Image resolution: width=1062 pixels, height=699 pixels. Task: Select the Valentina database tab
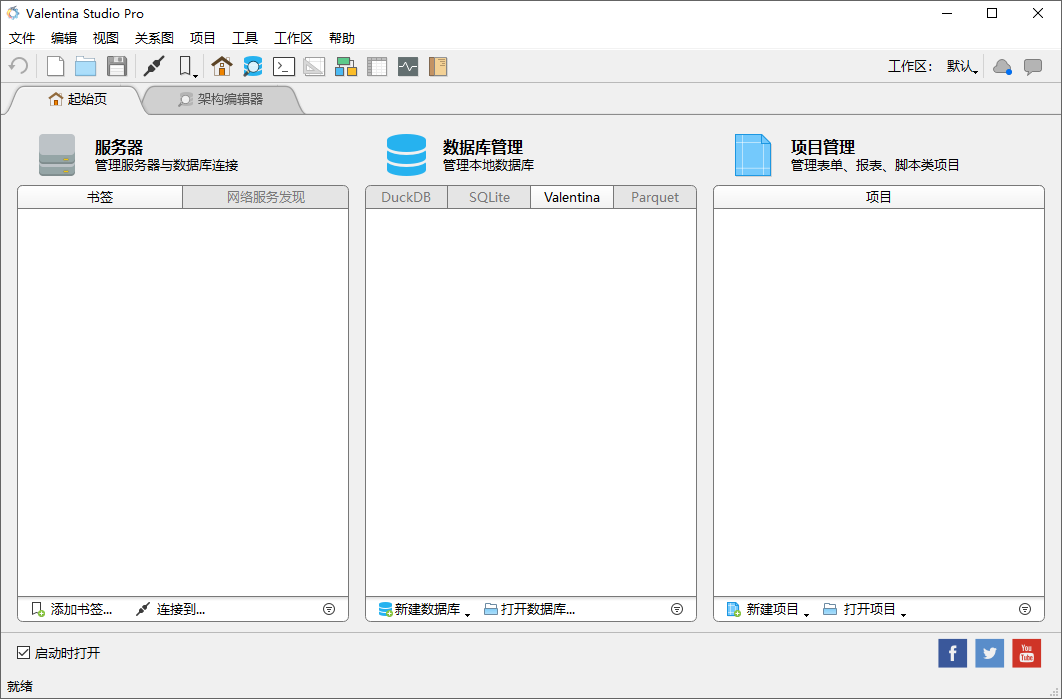(572, 197)
